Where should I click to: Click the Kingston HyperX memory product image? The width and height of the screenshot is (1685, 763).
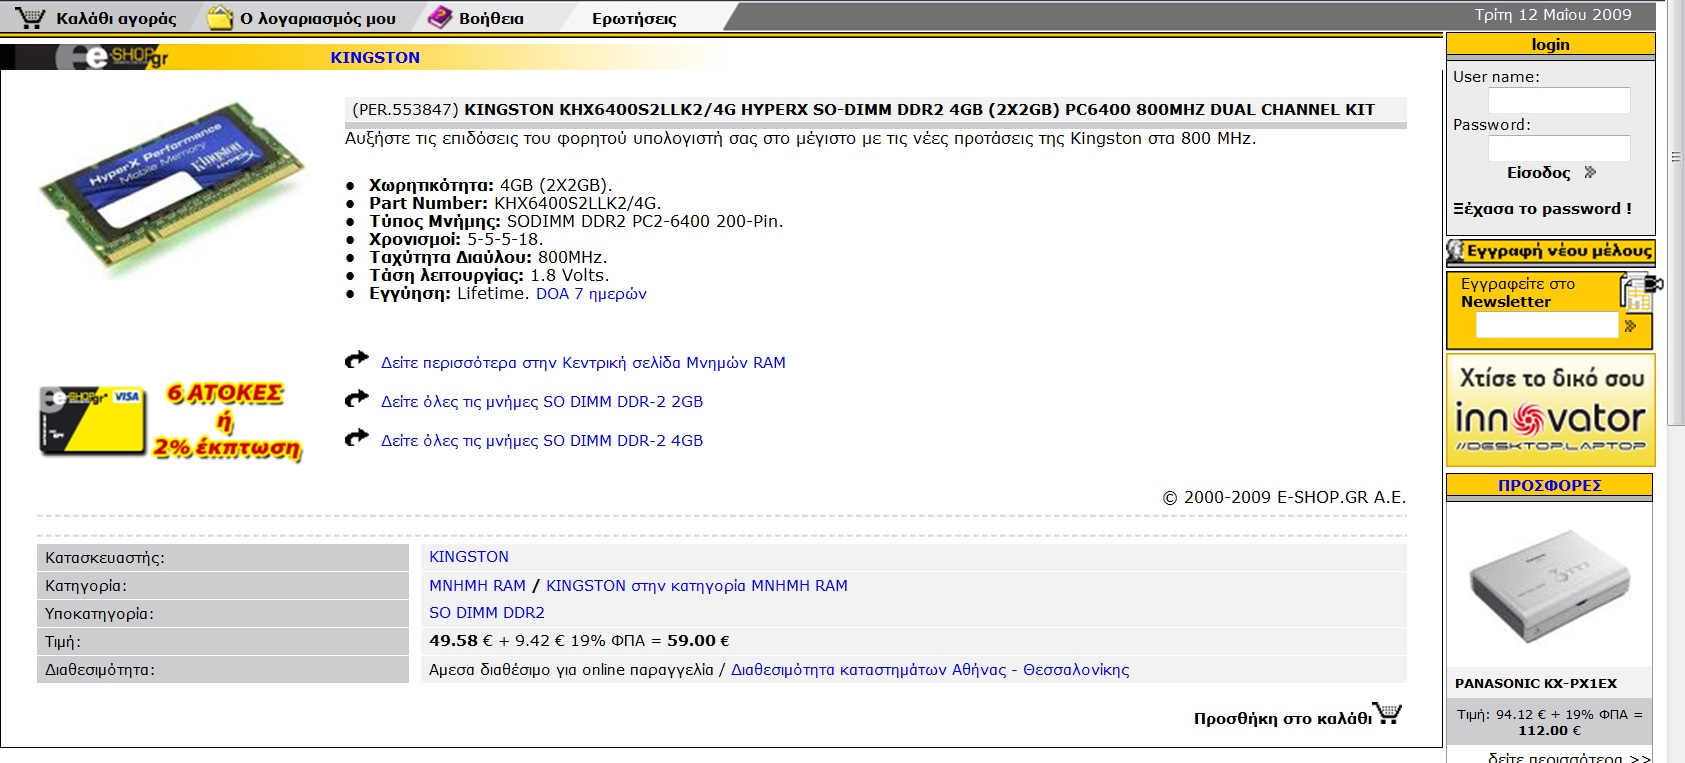(171, 187)
